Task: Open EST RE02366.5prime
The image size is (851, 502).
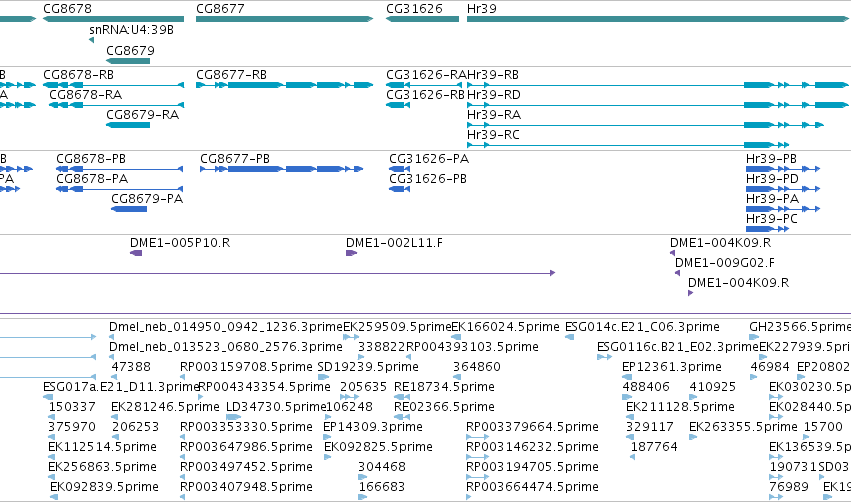Action: point(444,407)
